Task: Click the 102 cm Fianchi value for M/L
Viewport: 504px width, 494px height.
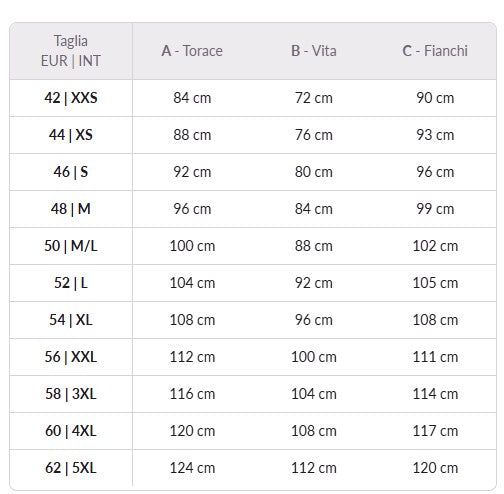Action: (435, 246)
